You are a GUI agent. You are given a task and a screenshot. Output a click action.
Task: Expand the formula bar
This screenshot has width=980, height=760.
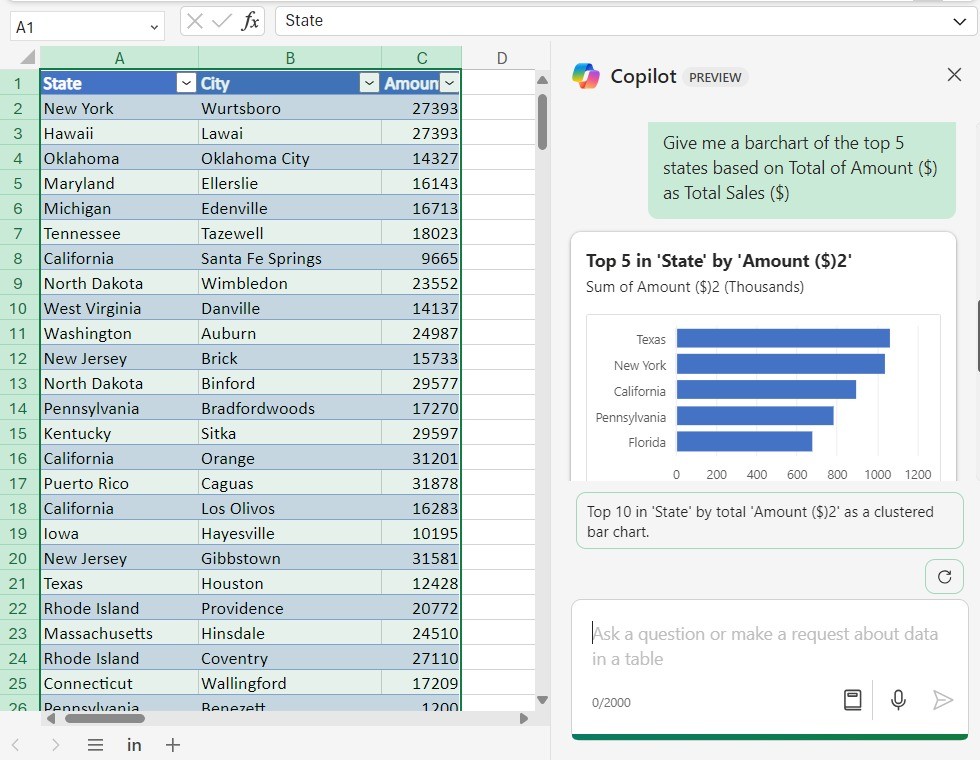pos(959,21)
